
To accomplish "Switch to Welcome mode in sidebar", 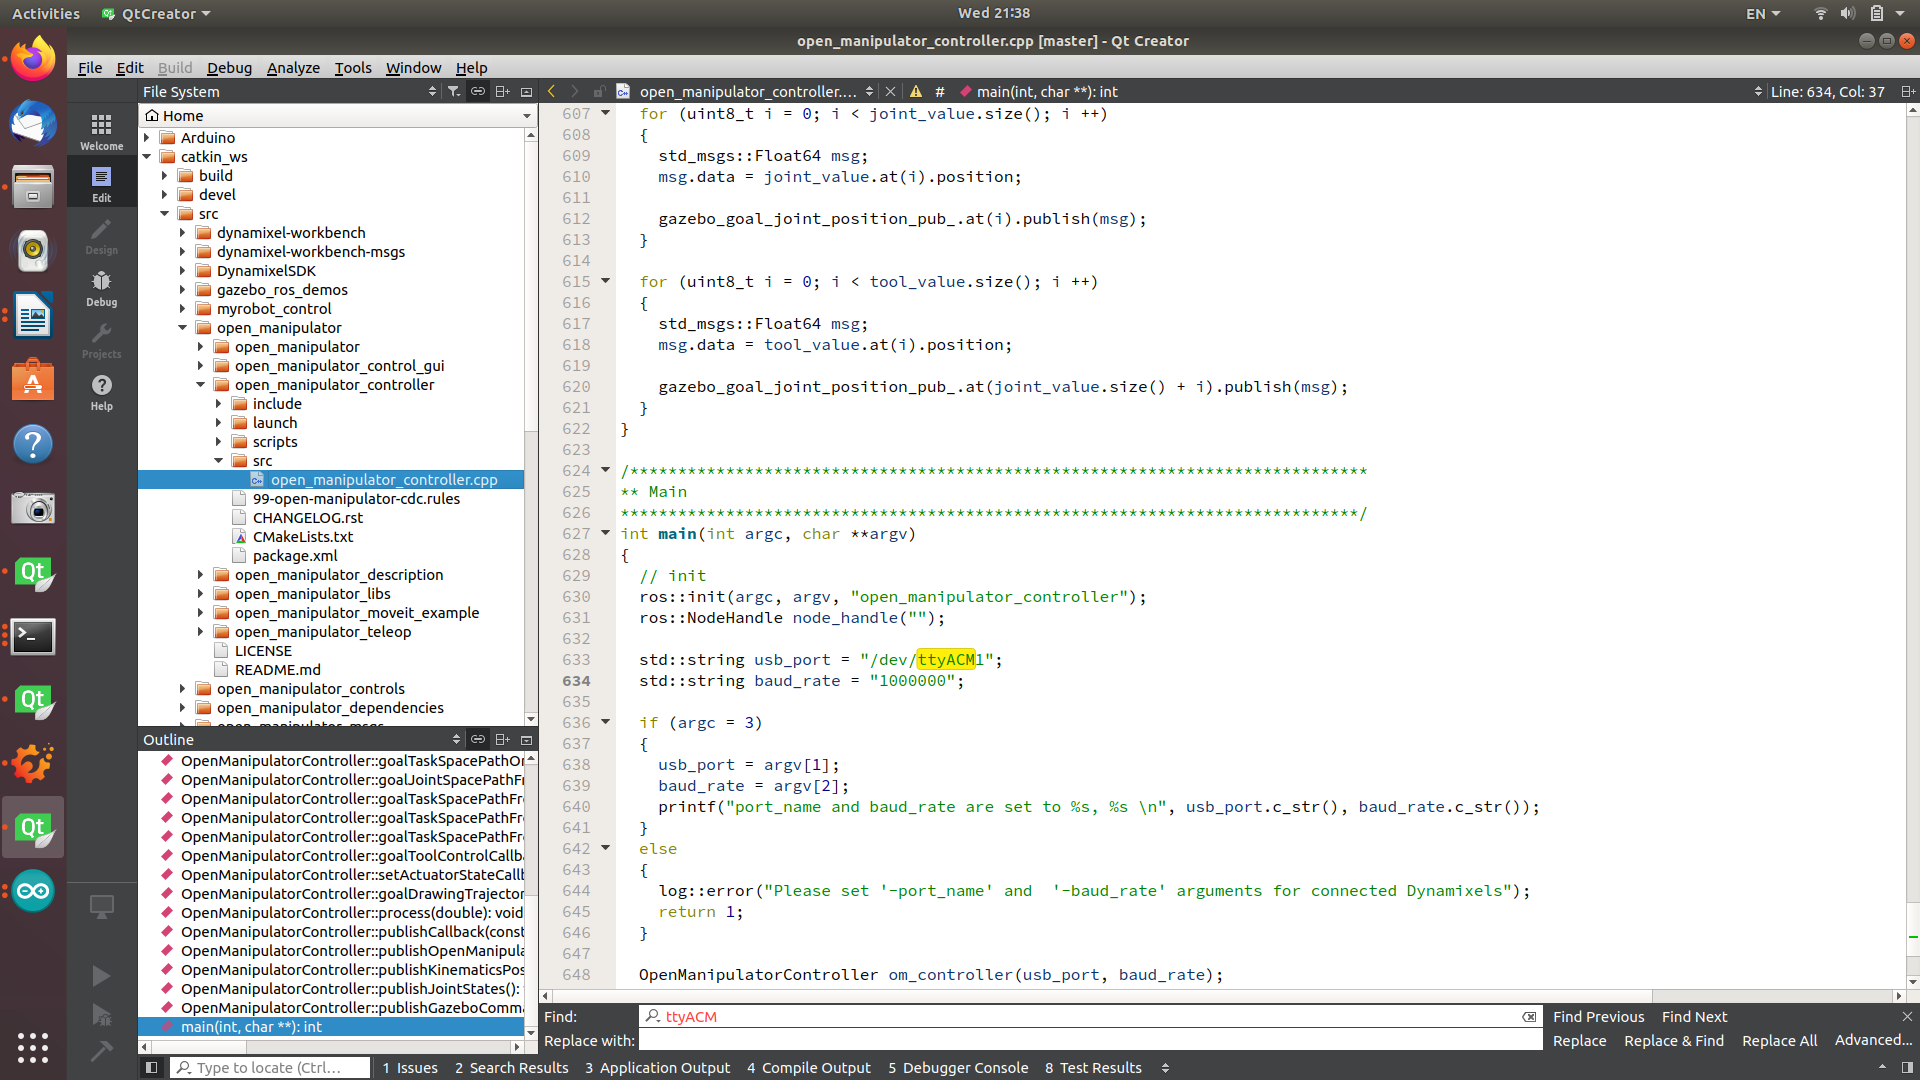I will pos(101,131).
